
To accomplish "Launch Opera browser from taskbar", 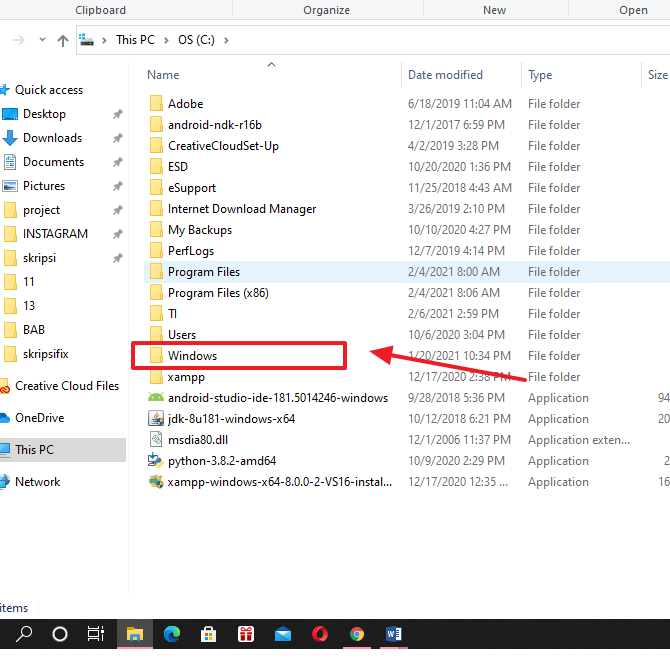I will pyautogui.click(x=320, y=634).
